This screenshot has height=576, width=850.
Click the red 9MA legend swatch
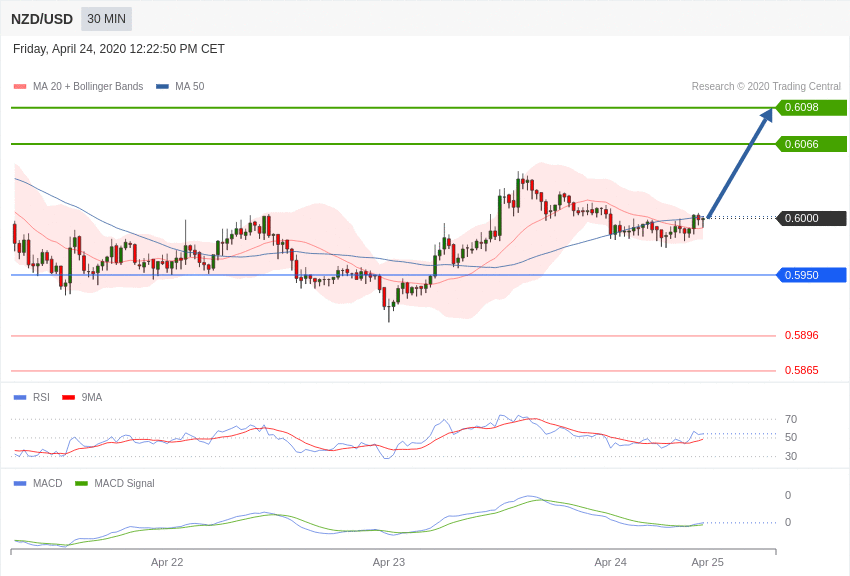coord(68,398)
